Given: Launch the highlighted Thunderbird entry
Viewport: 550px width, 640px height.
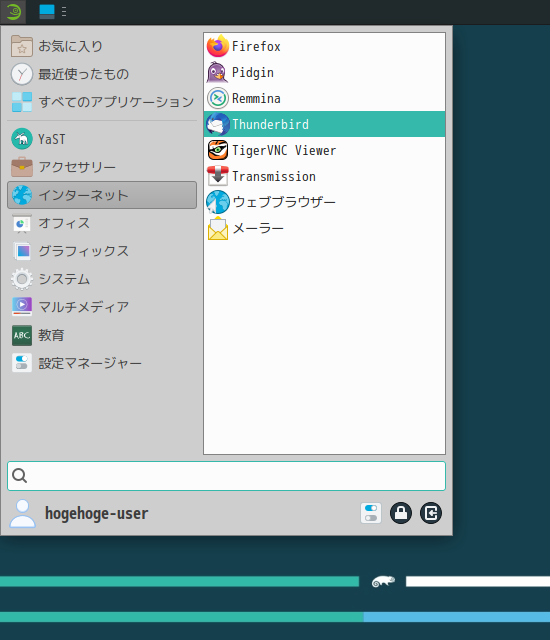Looking at the screenshot, I should [x=324, y=124].
